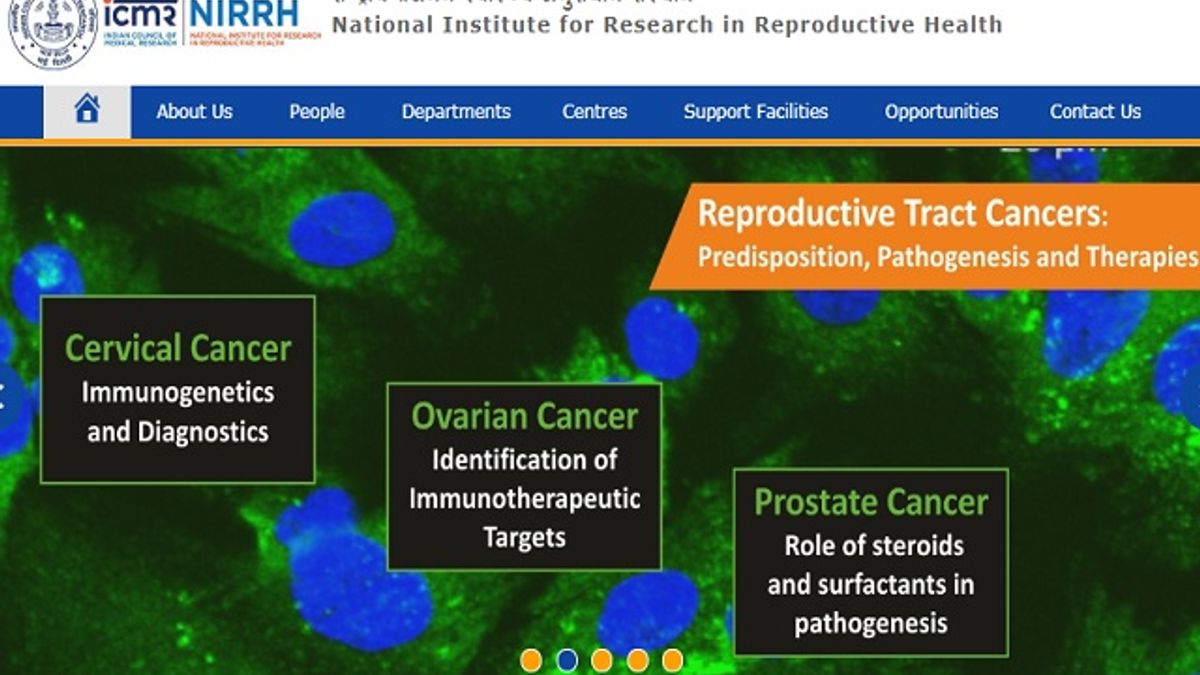The width and height of the screenshot is (1200, 675).
Task: Select the first carousel indicator dot
Action: 531,660
